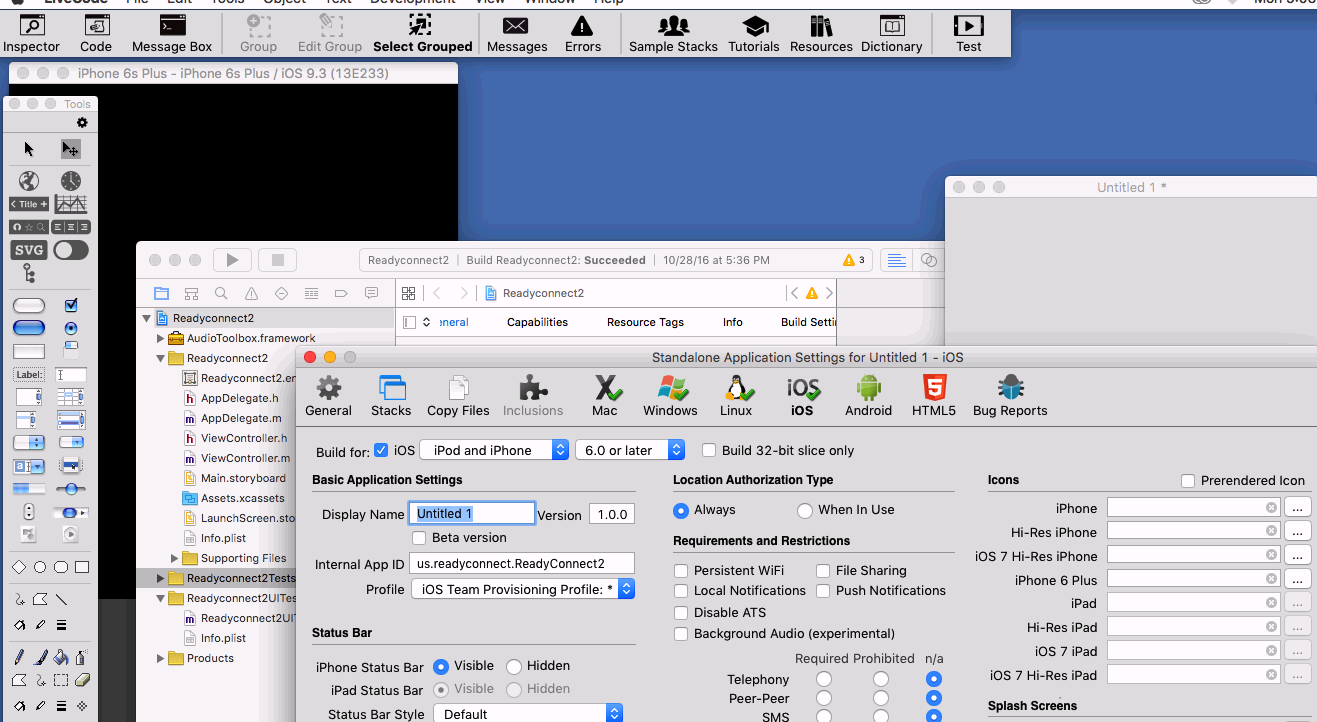This screenshot has width=1317, height=722.
Task: Open the iPod and iPhone device dropdown
Action: click(x=494, y=450)
